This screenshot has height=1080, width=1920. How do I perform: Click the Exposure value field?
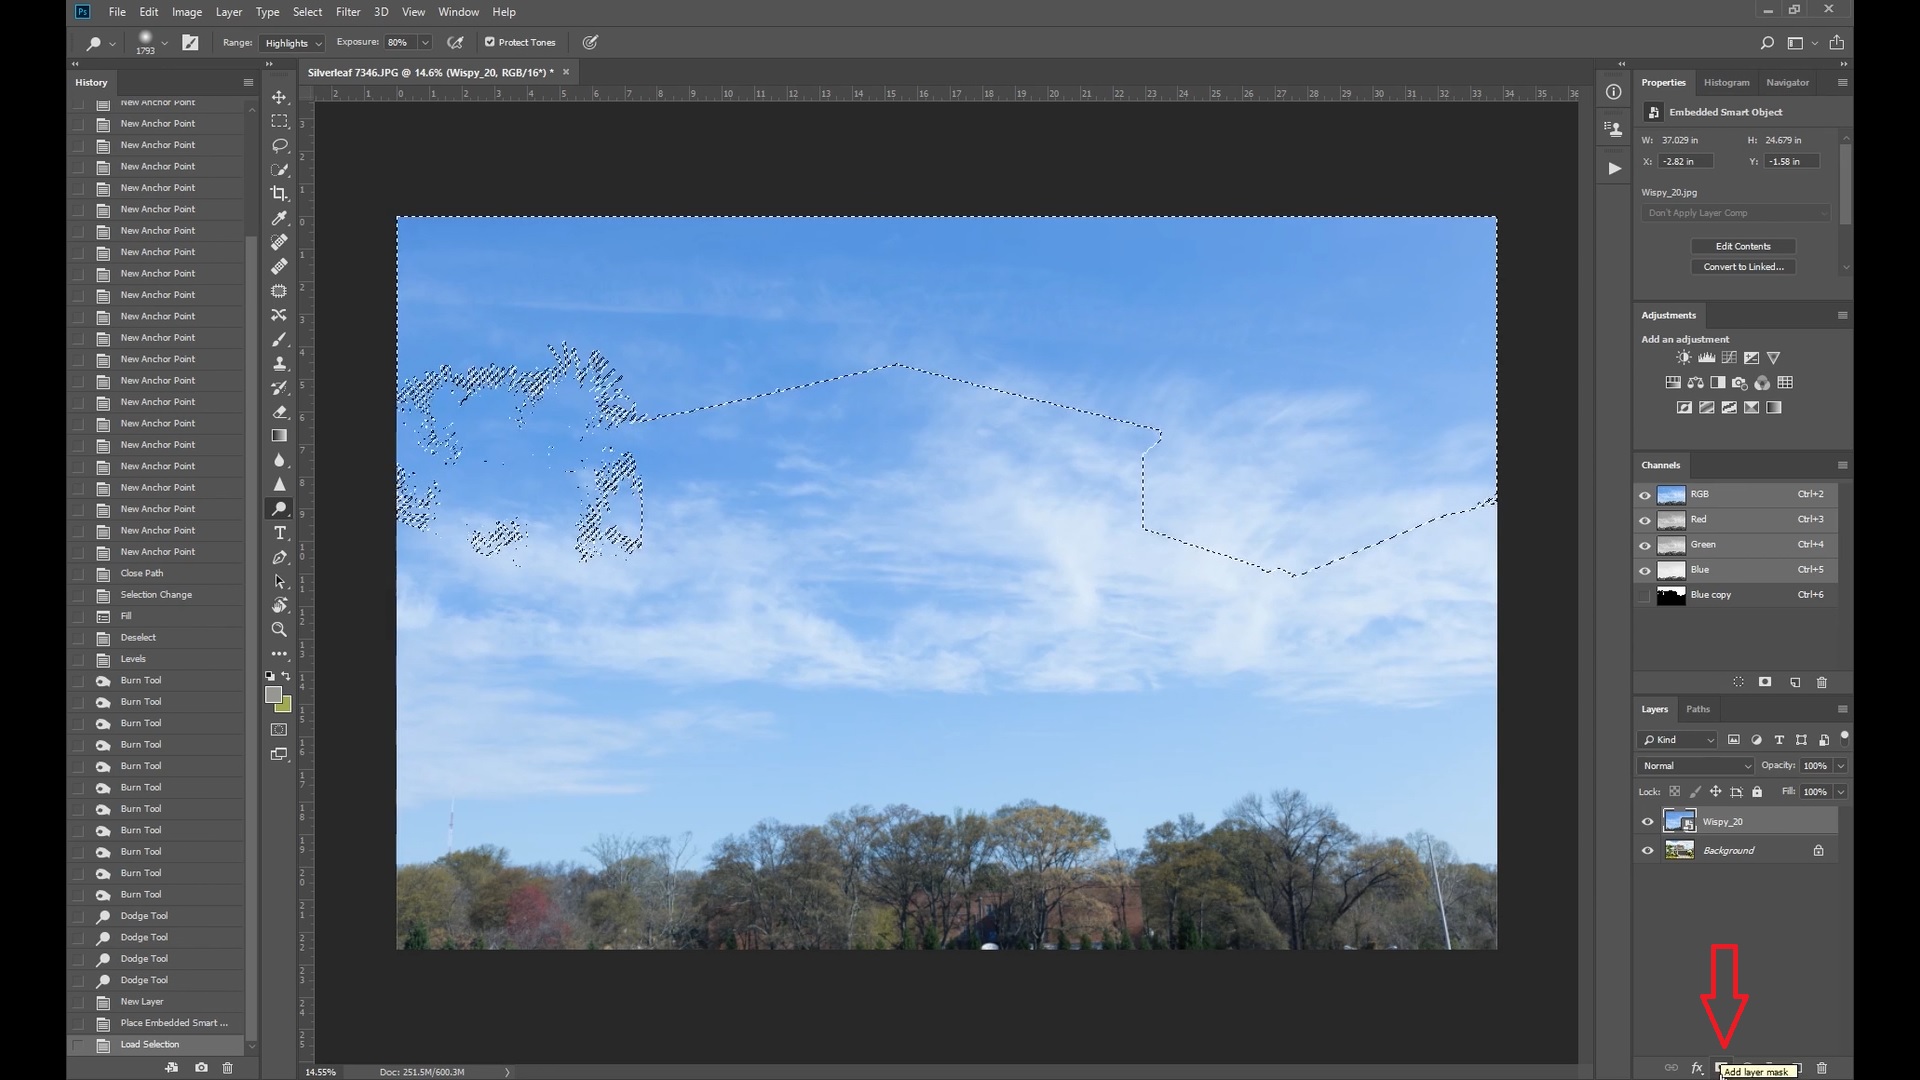coord(401,42)
